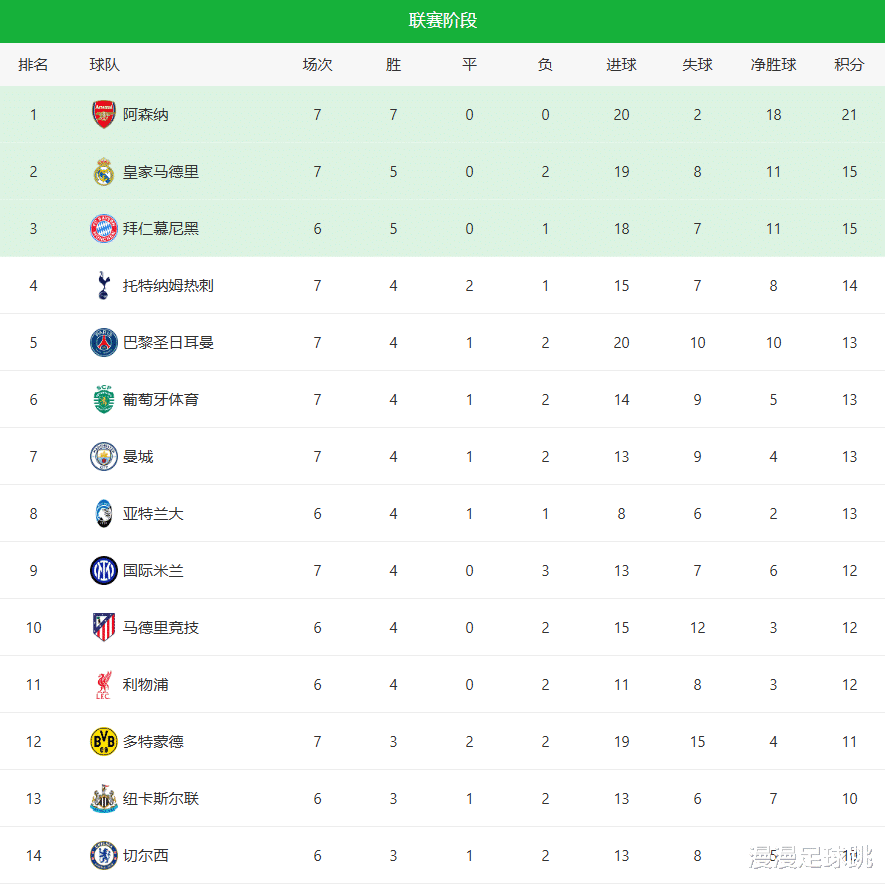
Task: Click the Atlético Madrid crest icon
Action: 103,627
